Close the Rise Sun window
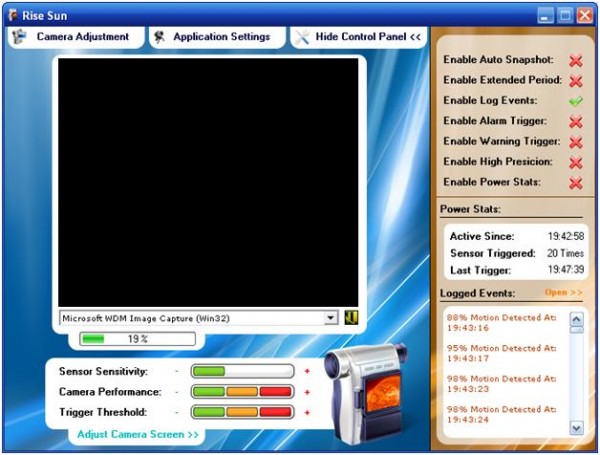 [585, 16]
